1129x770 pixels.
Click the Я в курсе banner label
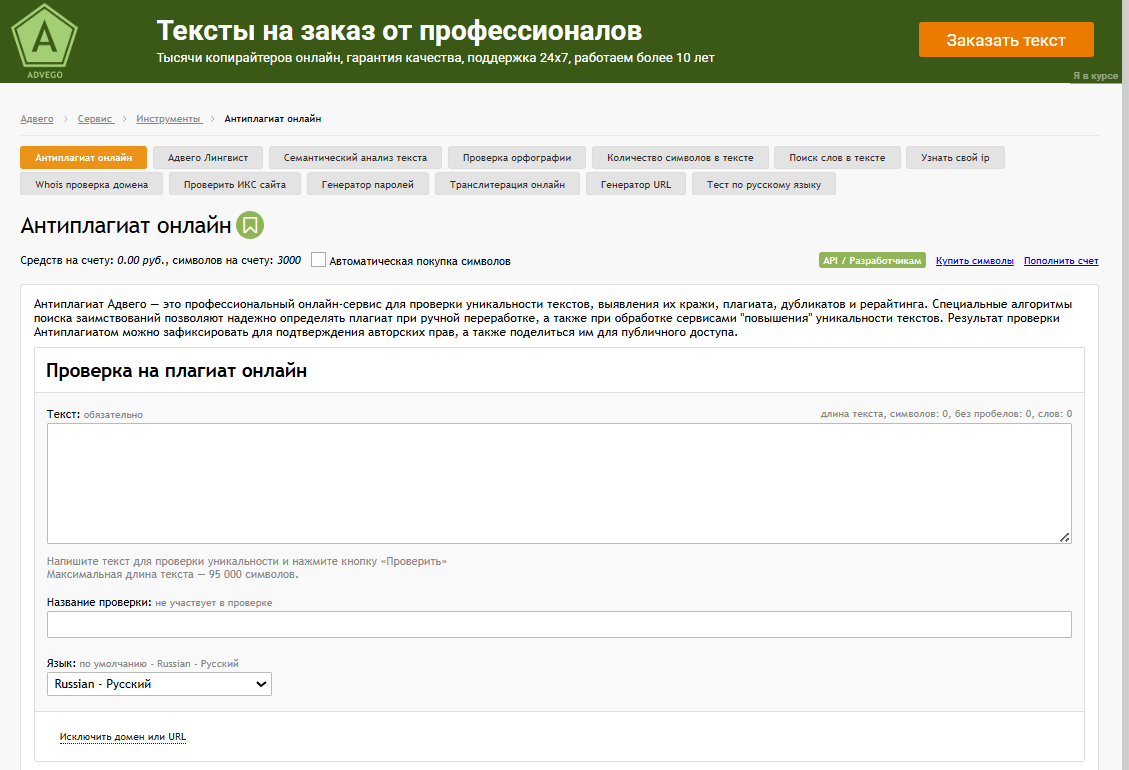pos(1095,76)
